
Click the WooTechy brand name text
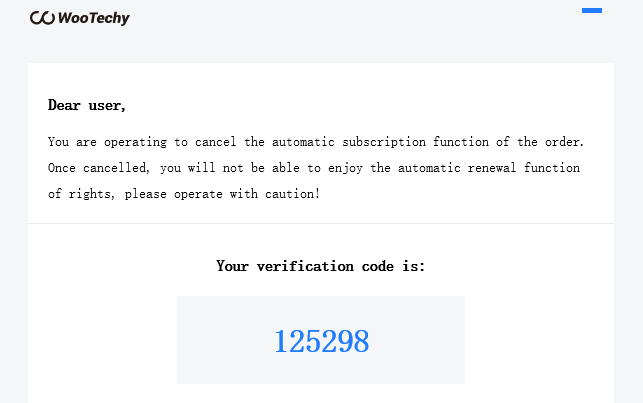93,18
